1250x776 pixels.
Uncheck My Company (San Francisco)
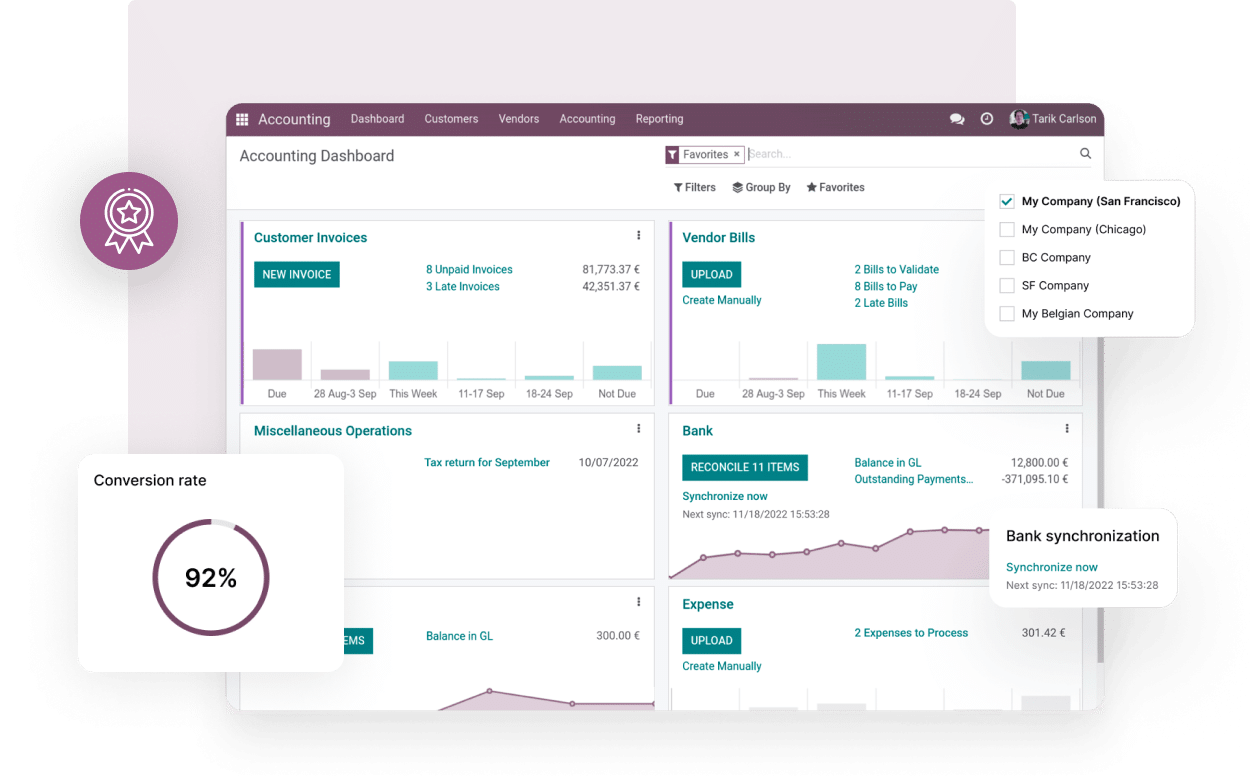[x=1005, y=200]
